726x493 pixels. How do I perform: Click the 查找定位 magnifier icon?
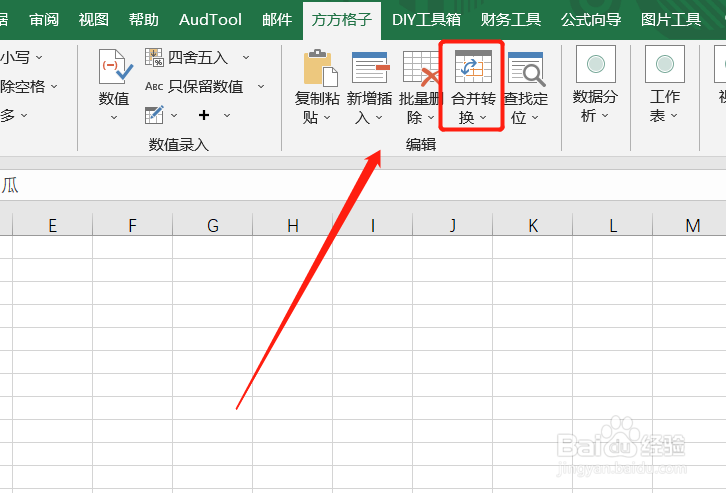526,69
